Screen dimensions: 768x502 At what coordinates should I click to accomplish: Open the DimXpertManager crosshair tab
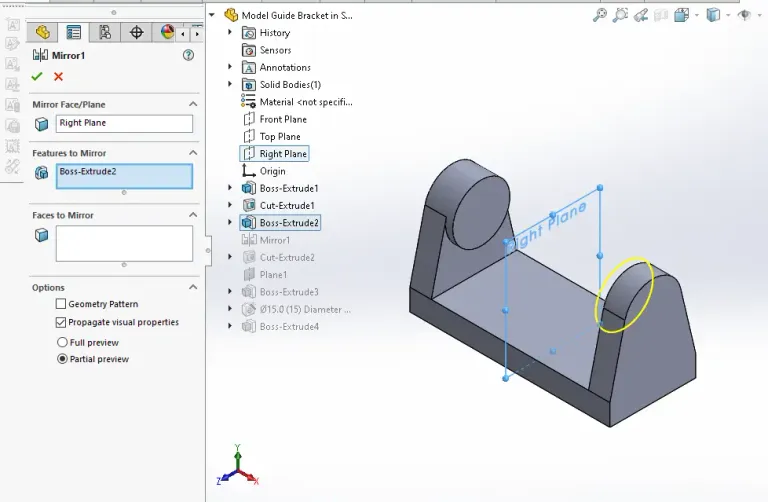pyautogui.click(x=136, y=32)
